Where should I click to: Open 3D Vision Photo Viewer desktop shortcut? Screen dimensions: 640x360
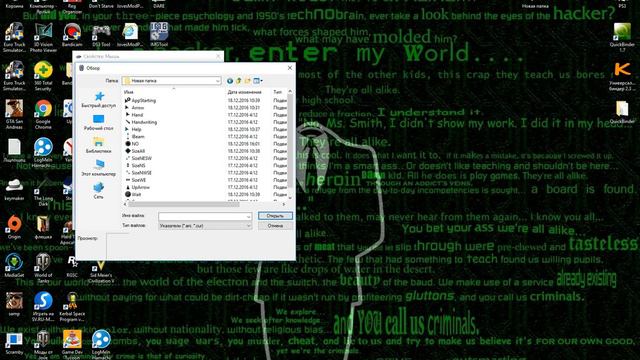pos(43,38)
